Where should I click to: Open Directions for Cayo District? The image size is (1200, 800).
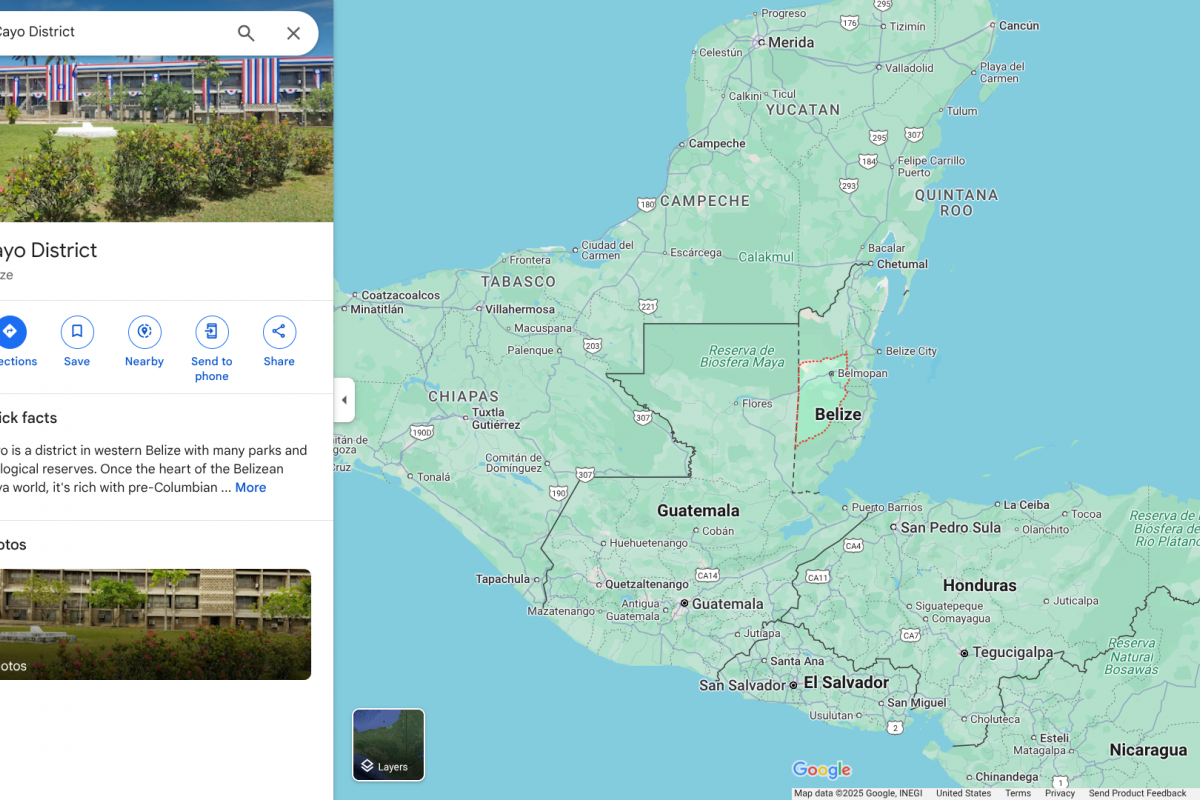click(x=10, y=333)
